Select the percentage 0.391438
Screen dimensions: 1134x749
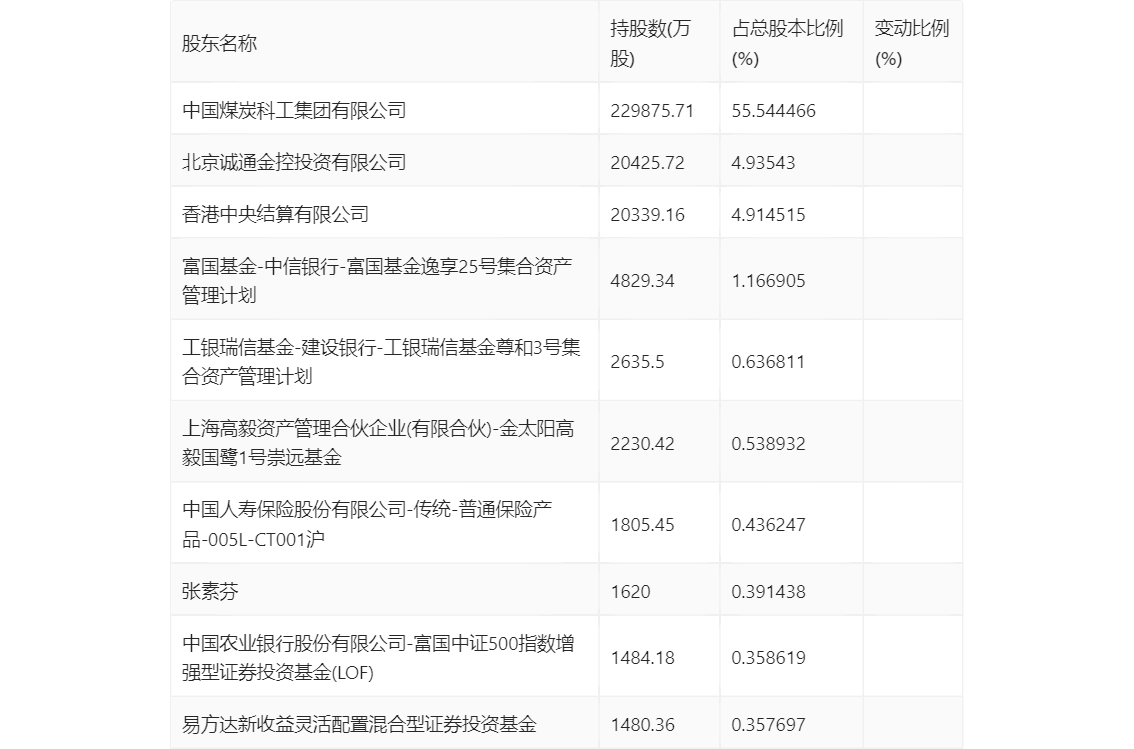pyautogui.click(x=768, y=591)
